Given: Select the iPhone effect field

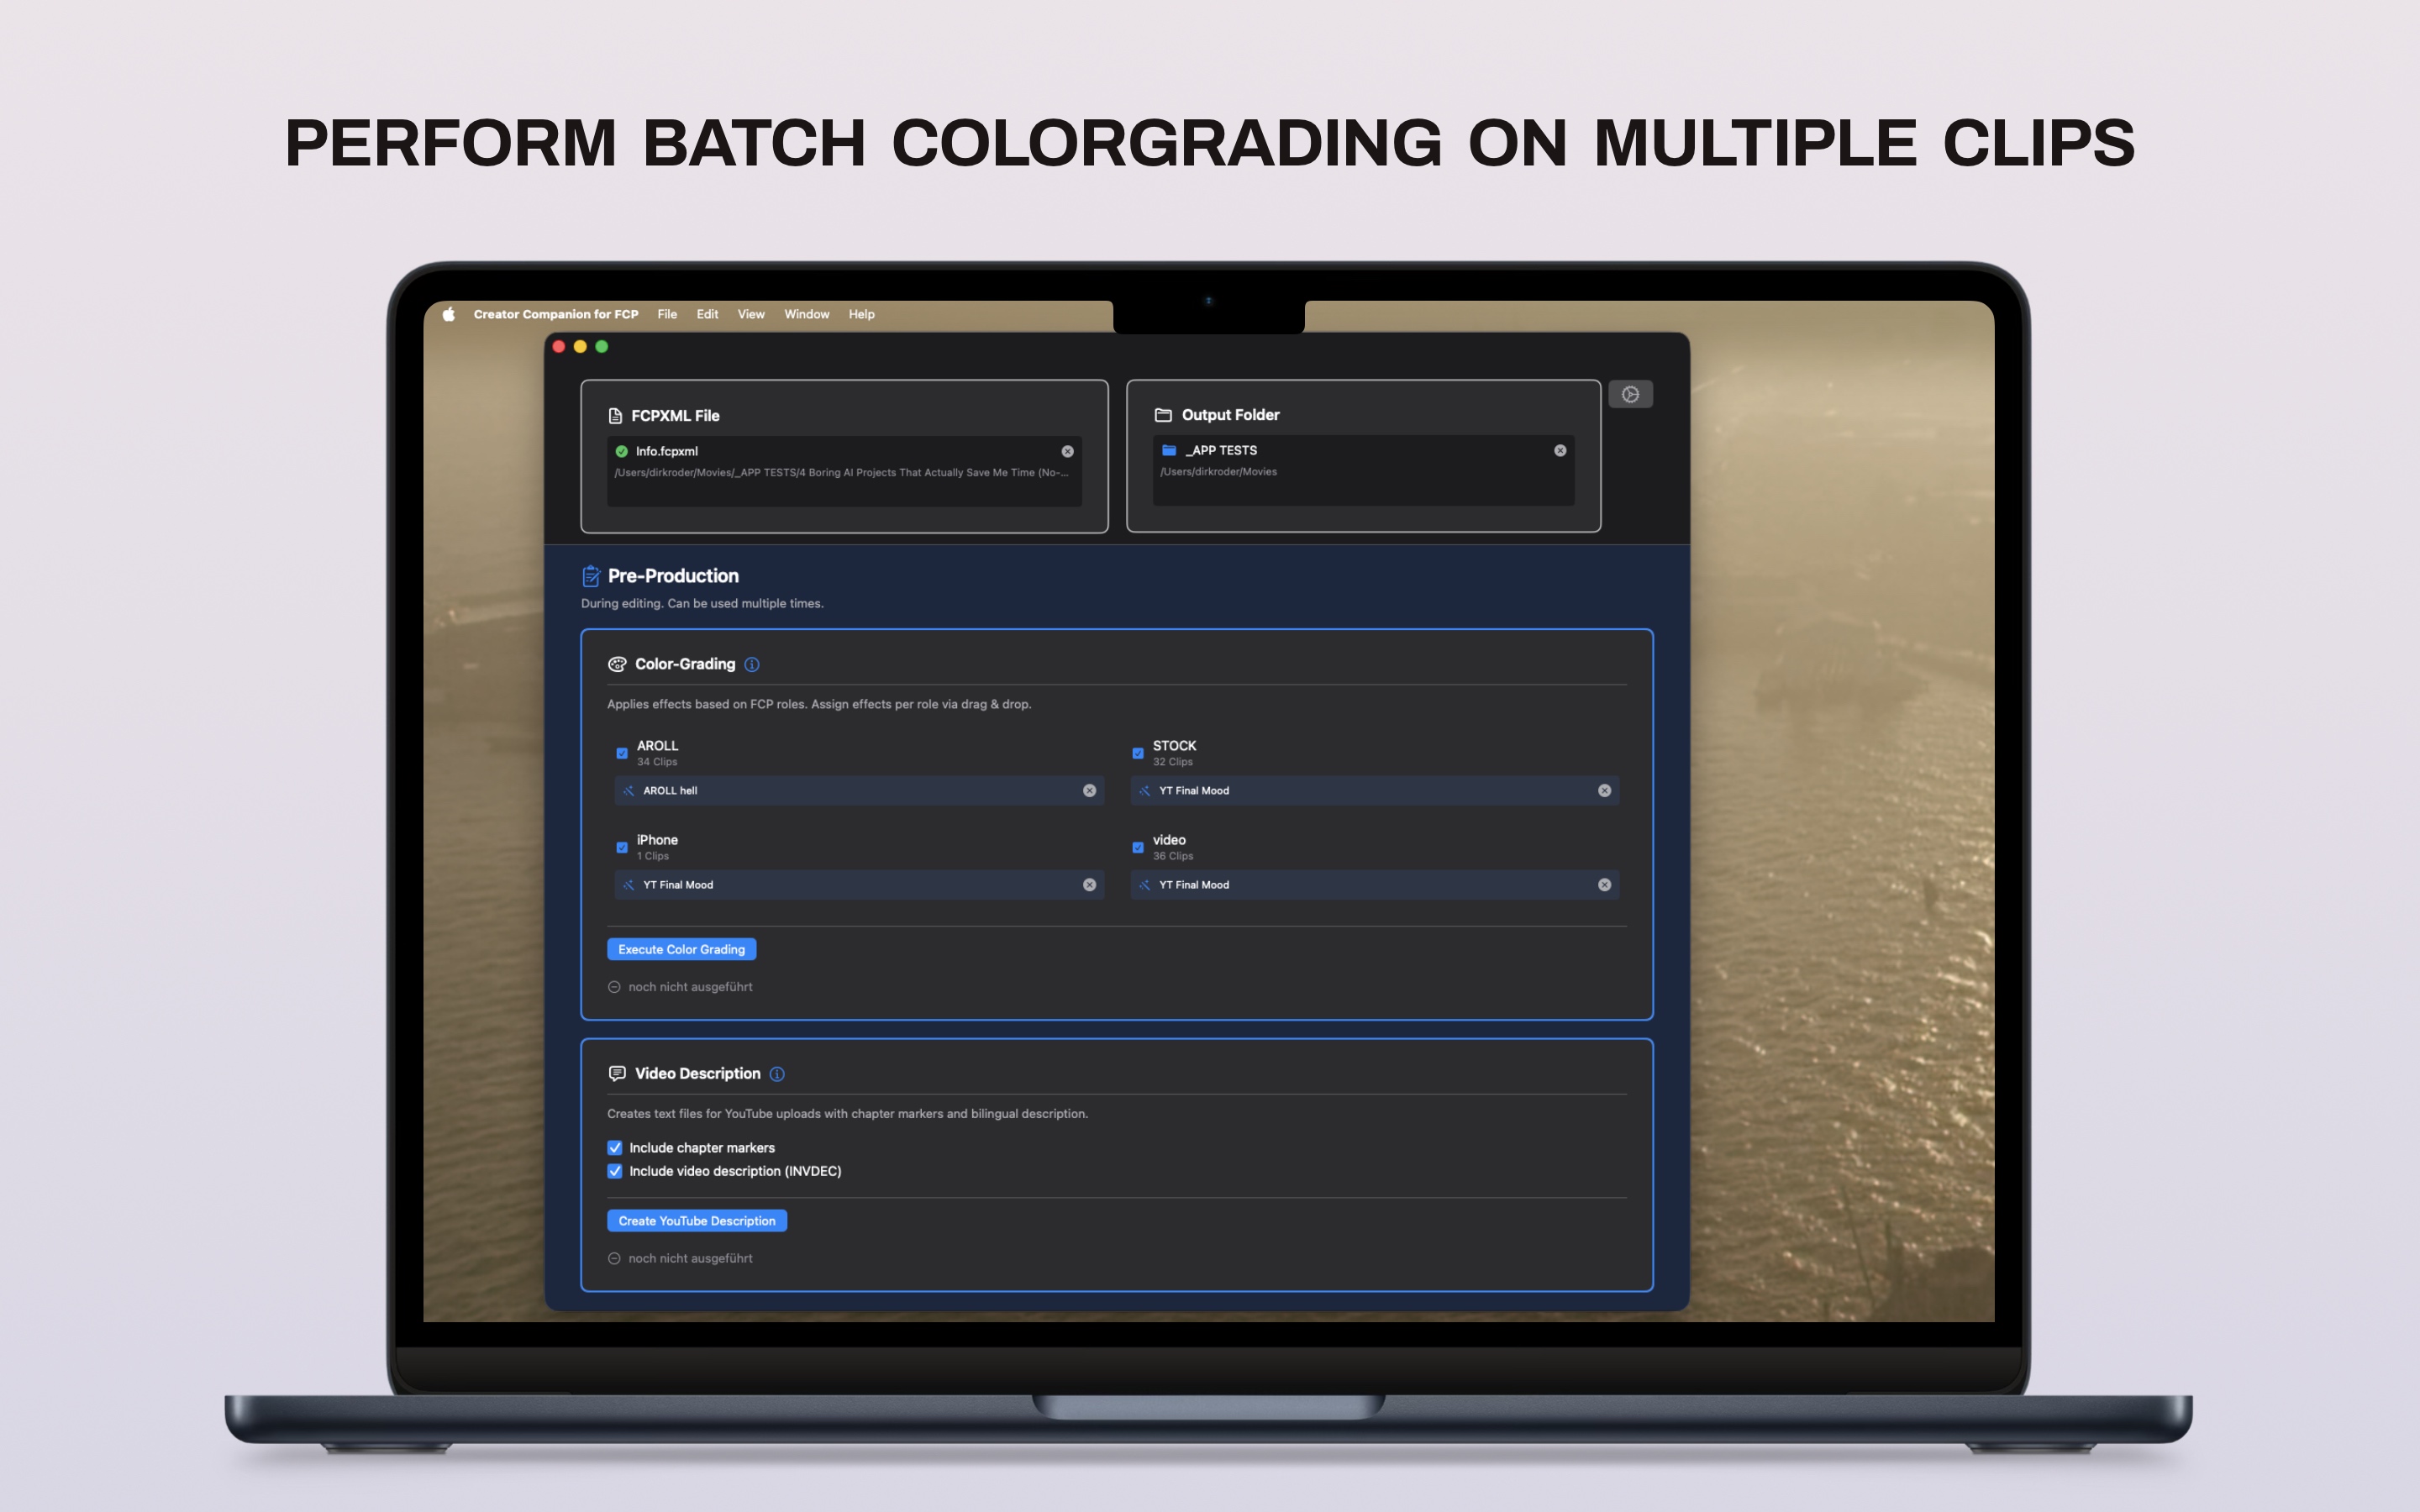Looking at the screenshot, I should click(859, 885).
